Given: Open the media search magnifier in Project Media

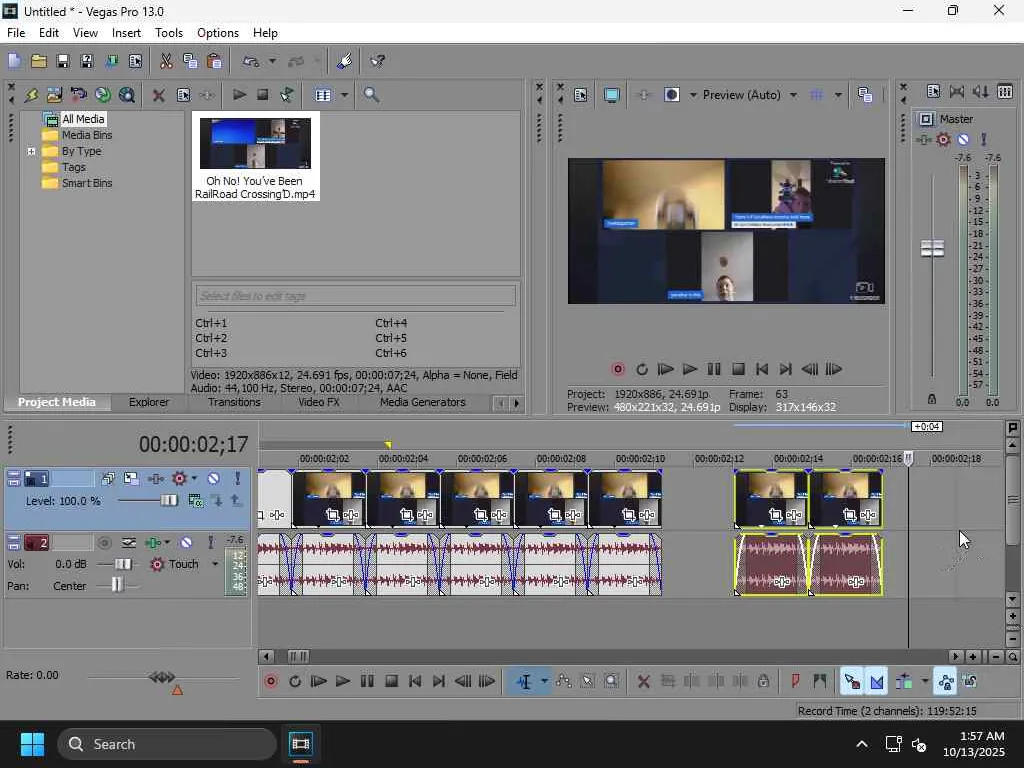Looking at the screenshot, I should 371,95.
